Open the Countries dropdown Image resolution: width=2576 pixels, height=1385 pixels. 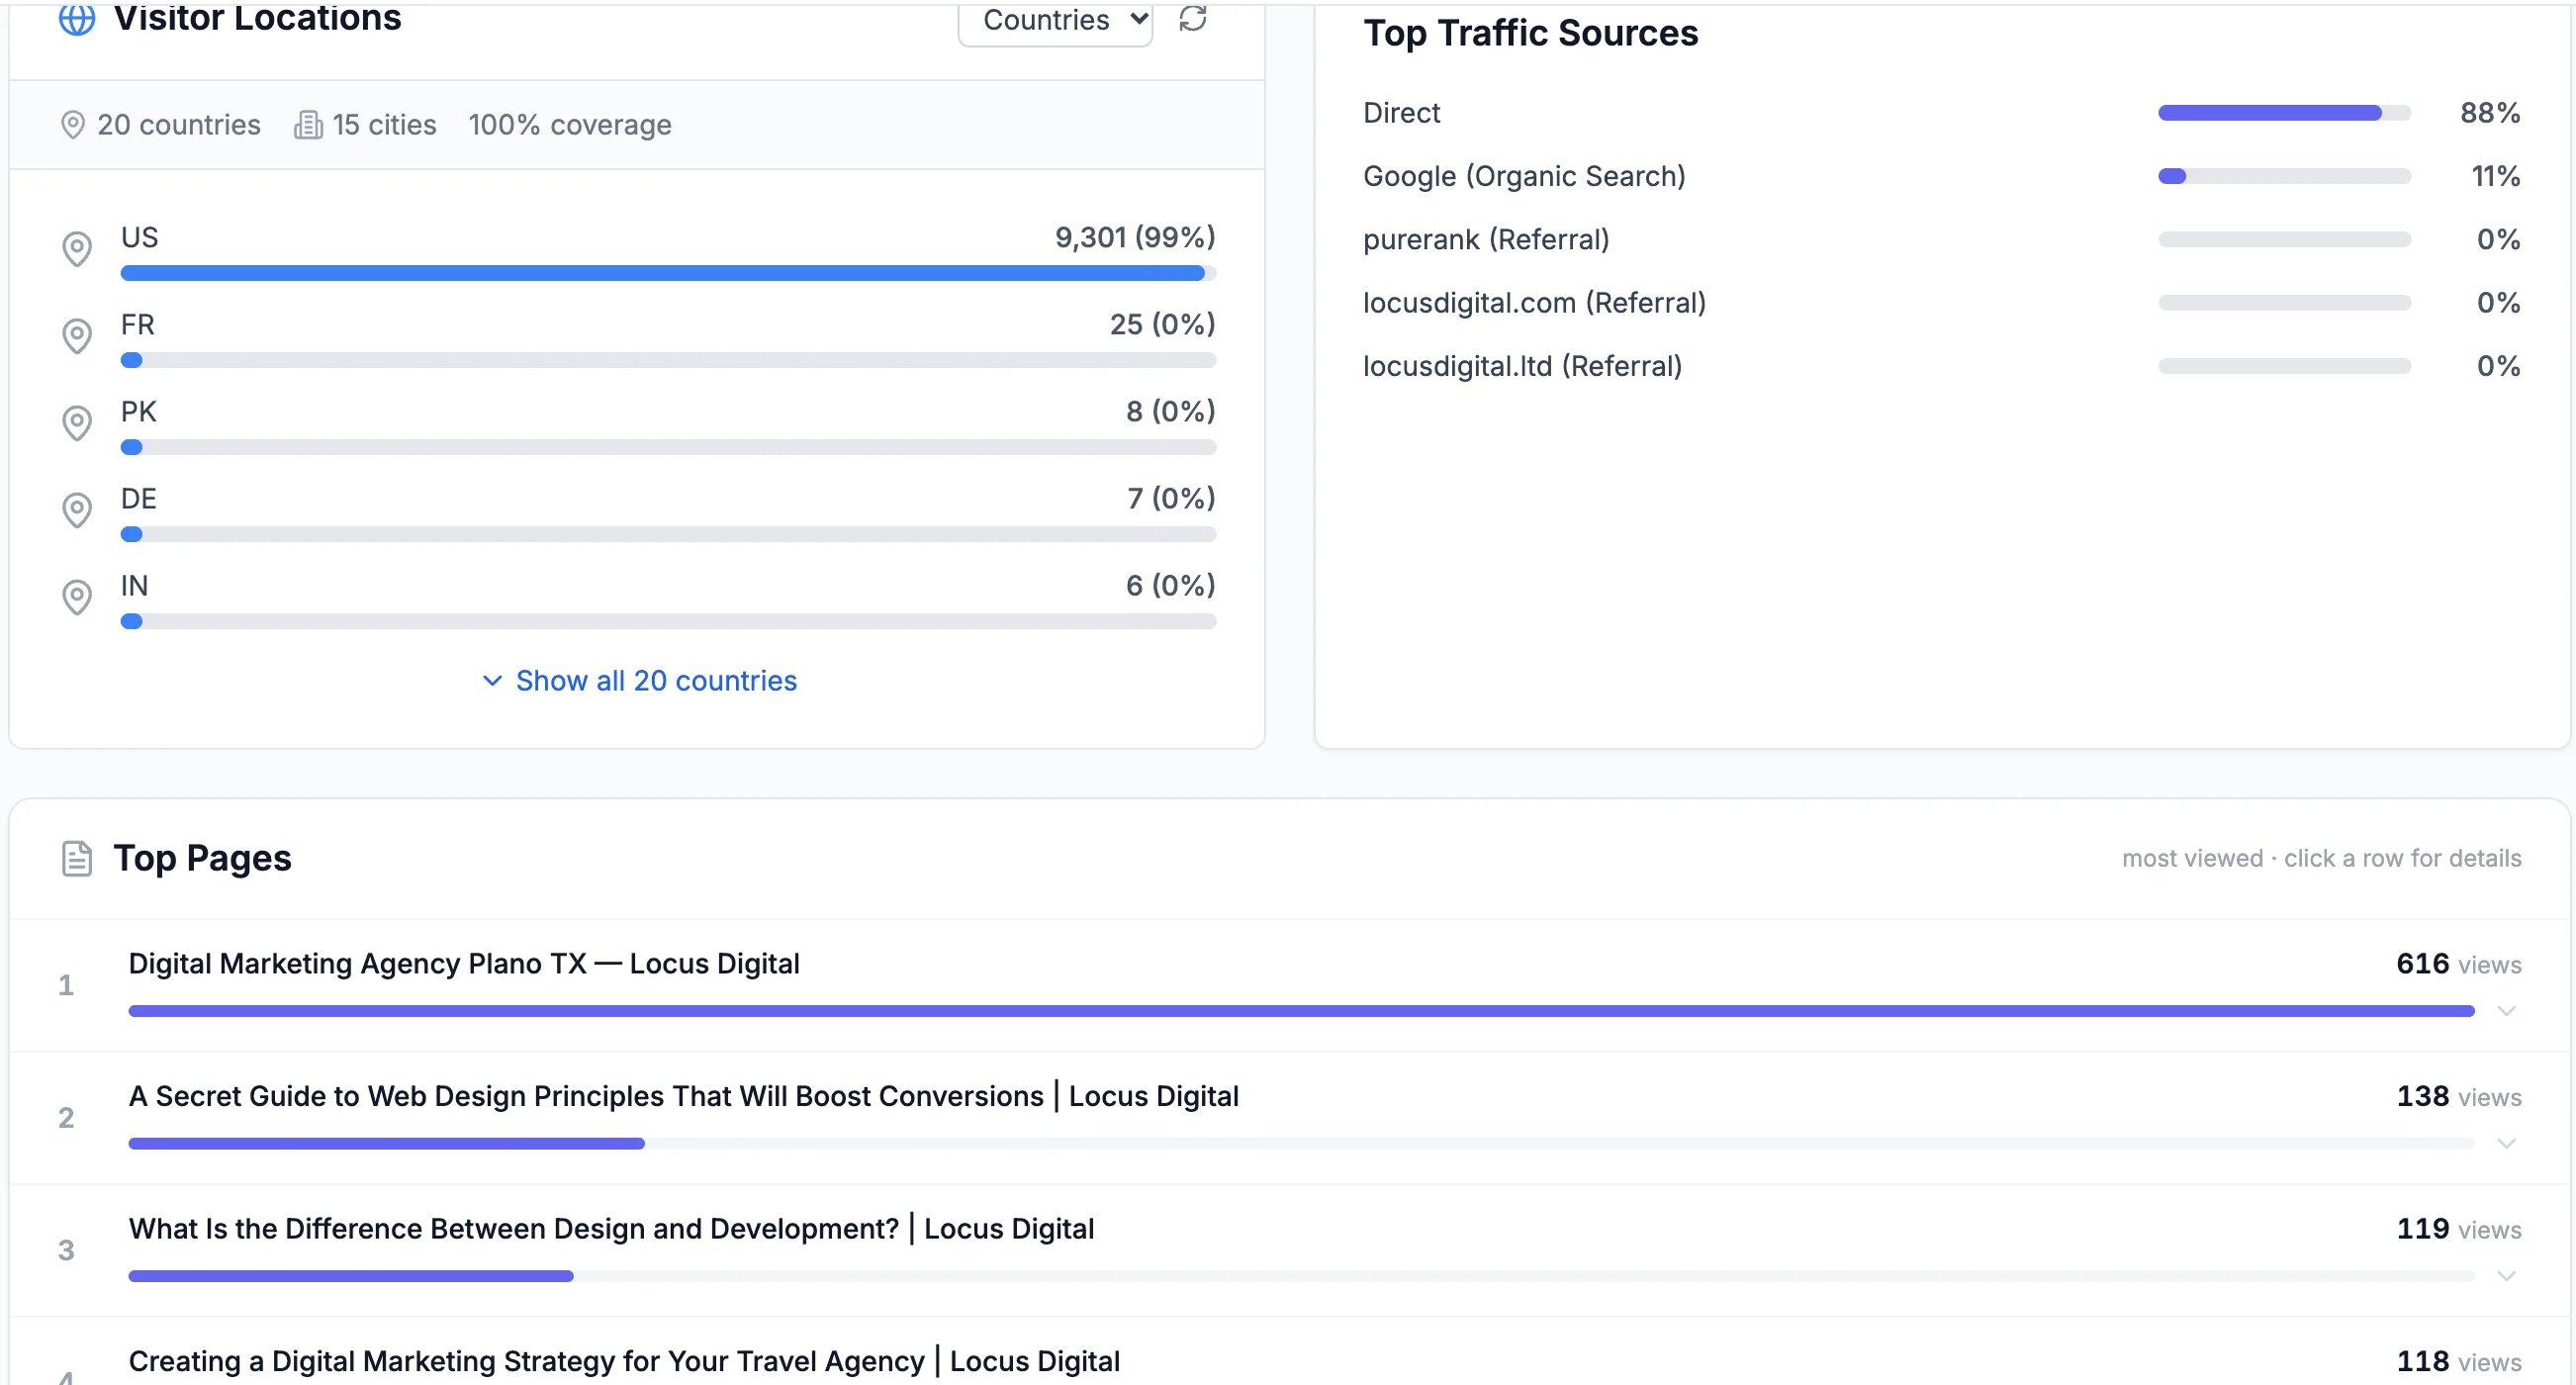pyautogui.click(x=1056, y=21)
